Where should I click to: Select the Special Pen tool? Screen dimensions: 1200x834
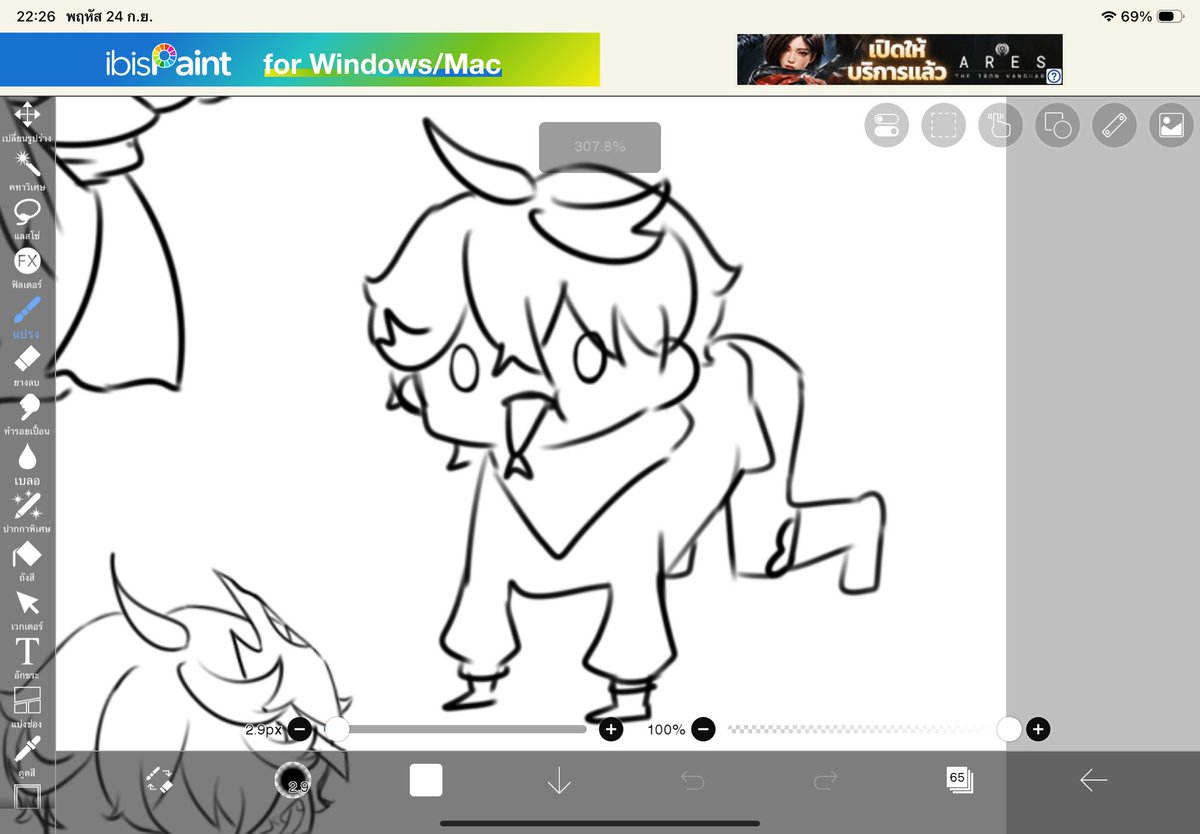click(27, 505)
